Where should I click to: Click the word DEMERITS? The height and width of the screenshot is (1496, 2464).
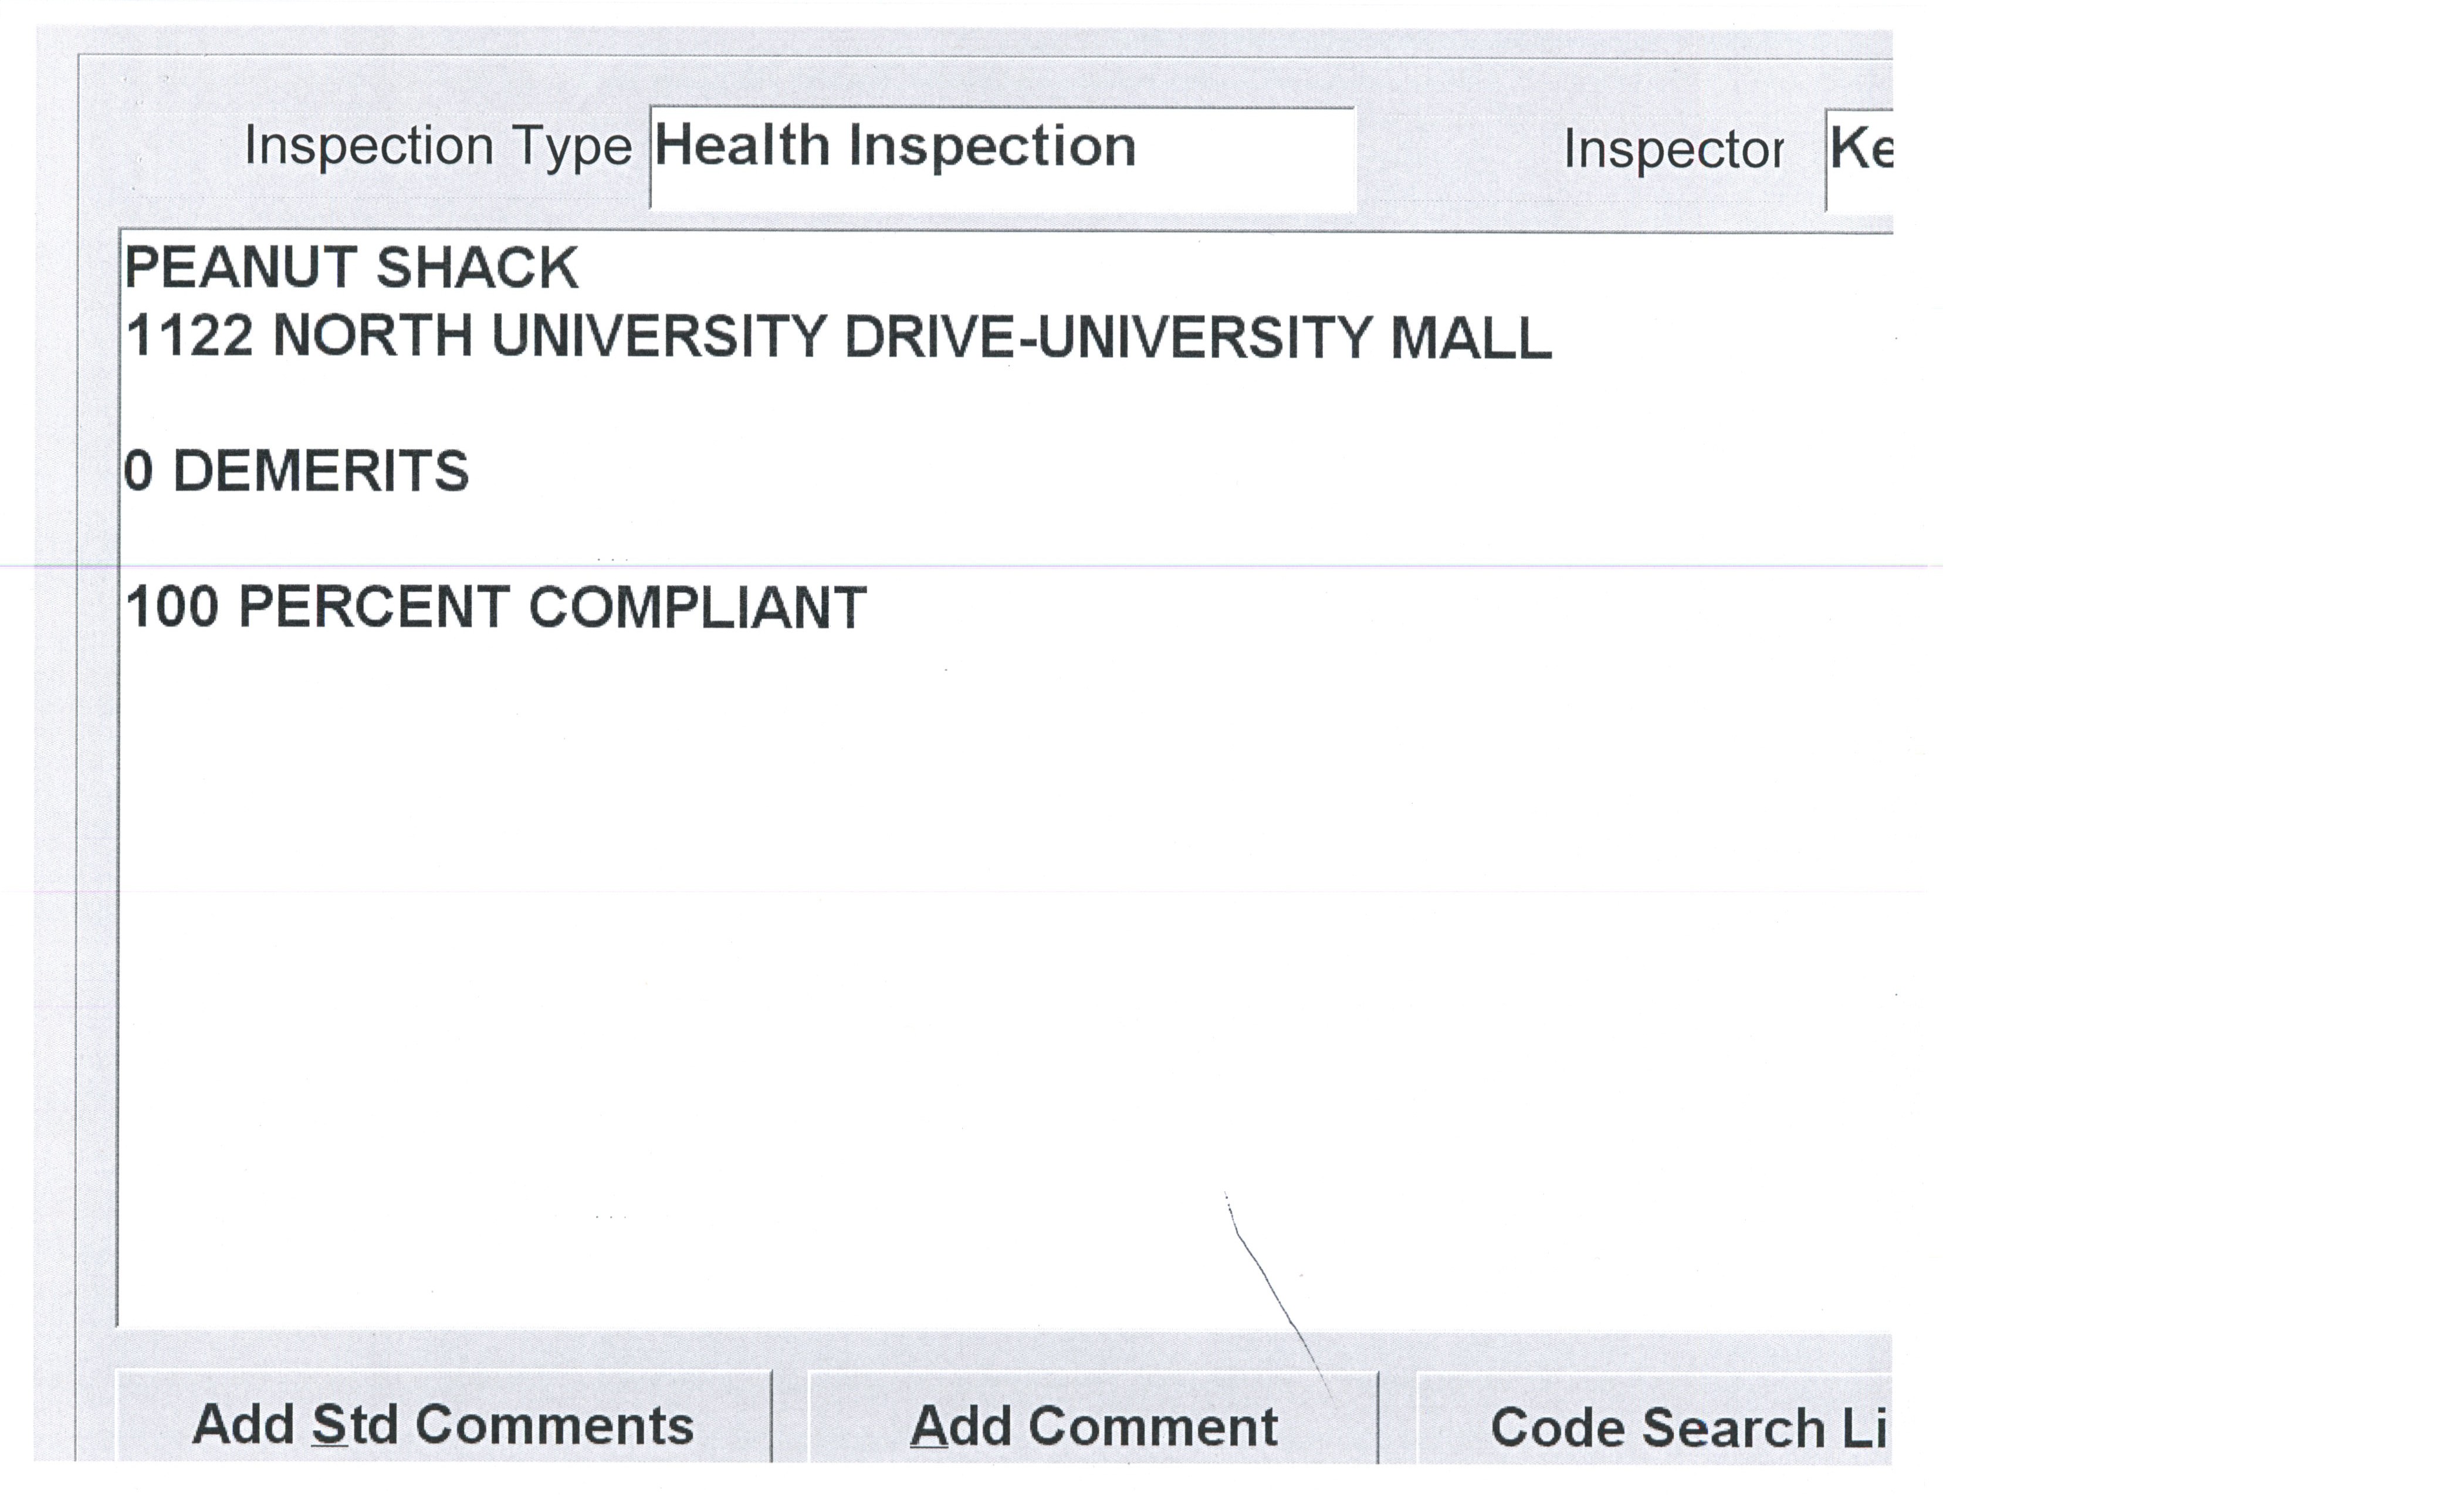[x=321, y=471]
